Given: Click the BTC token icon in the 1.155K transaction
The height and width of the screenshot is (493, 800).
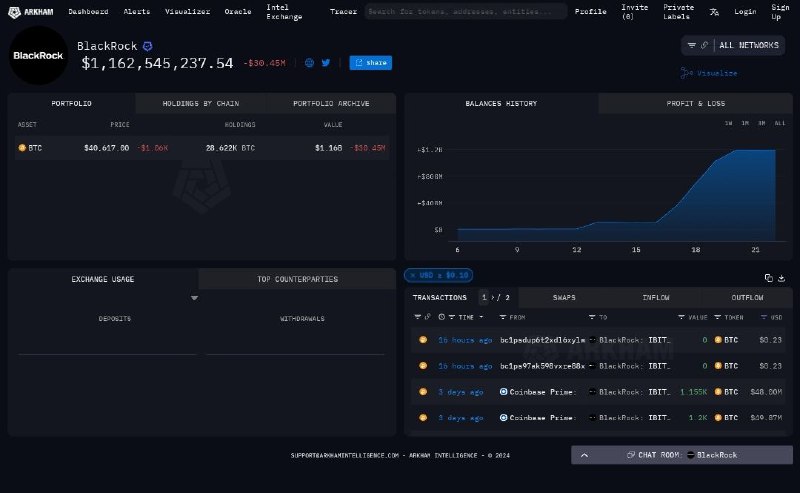Looking at the screenshot, I should point(718,392).
